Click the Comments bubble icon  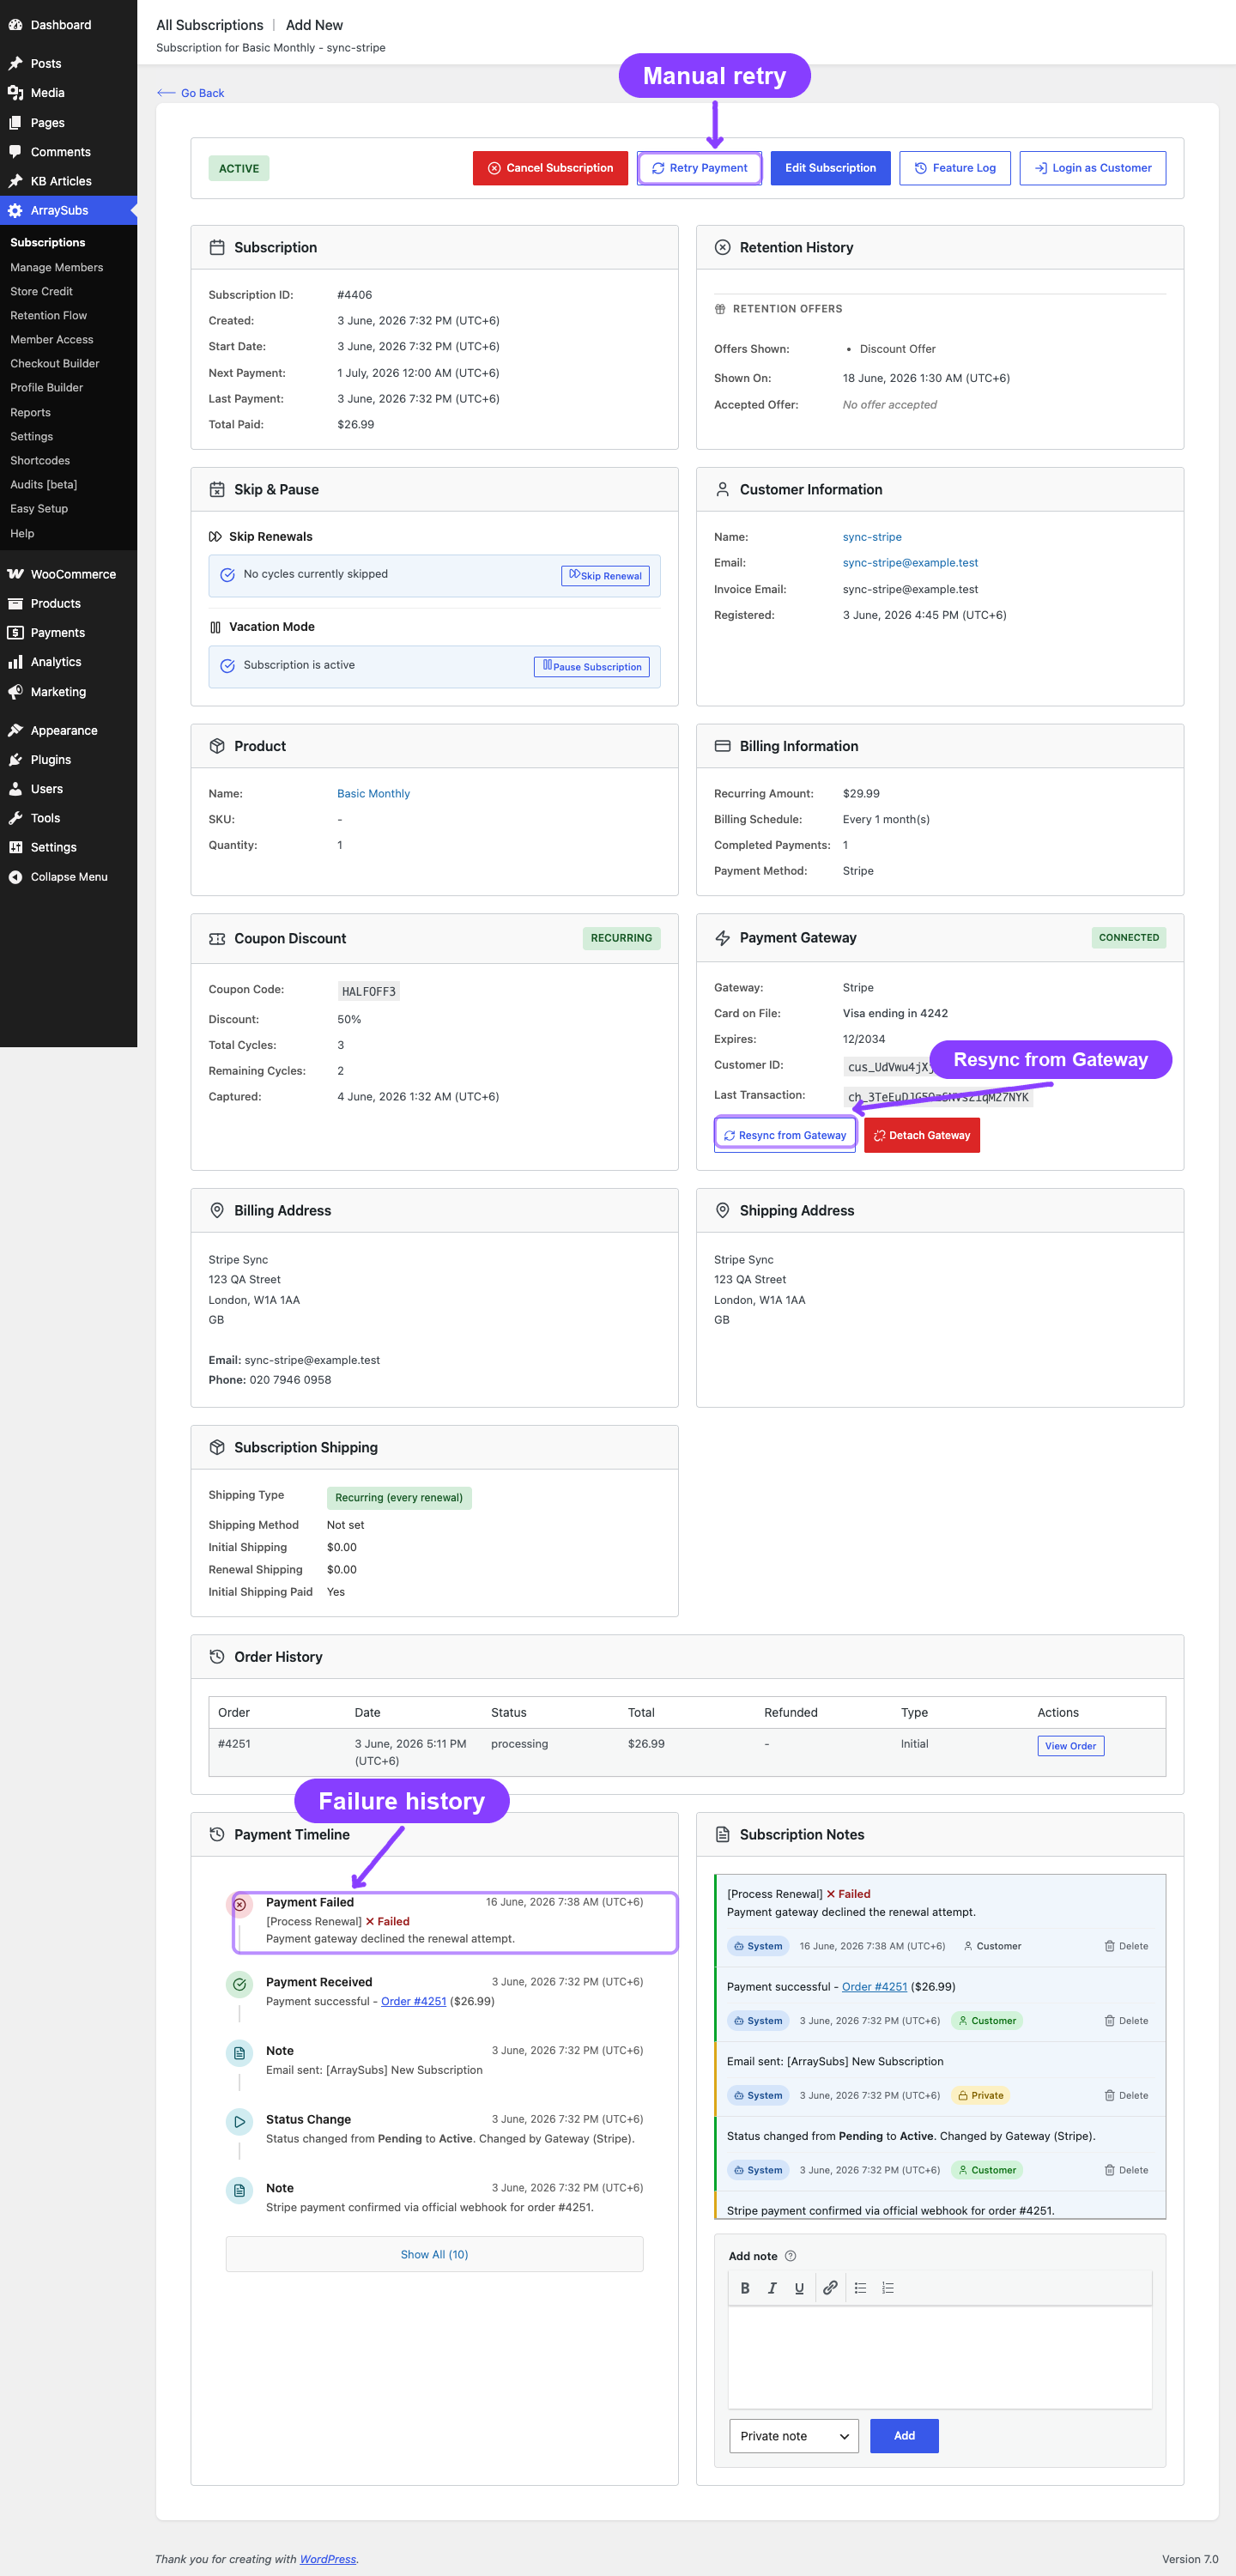coord(15,152)
